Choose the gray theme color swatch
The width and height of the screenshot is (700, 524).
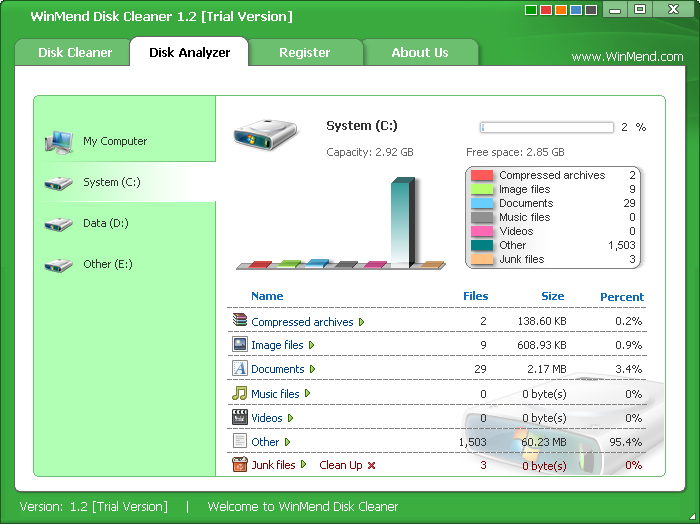(591, 10)
